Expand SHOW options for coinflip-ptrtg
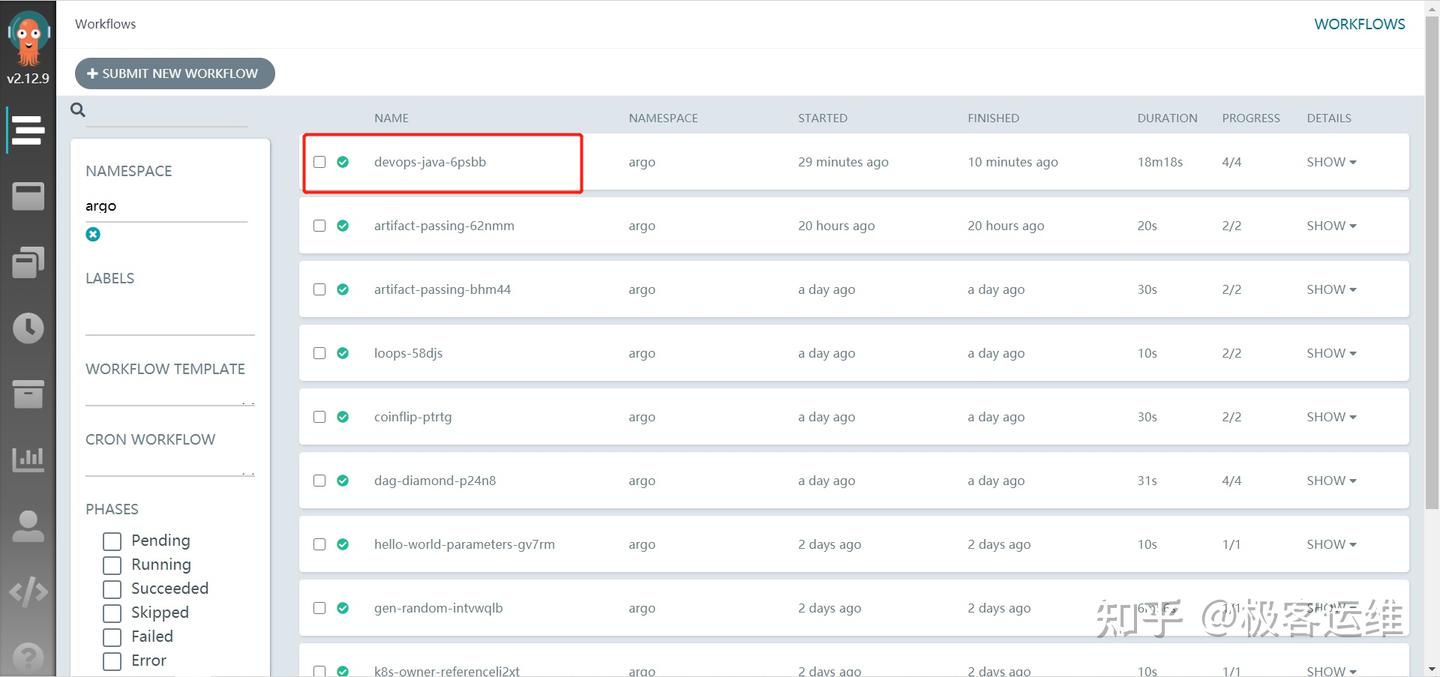 pos(1330,416)
